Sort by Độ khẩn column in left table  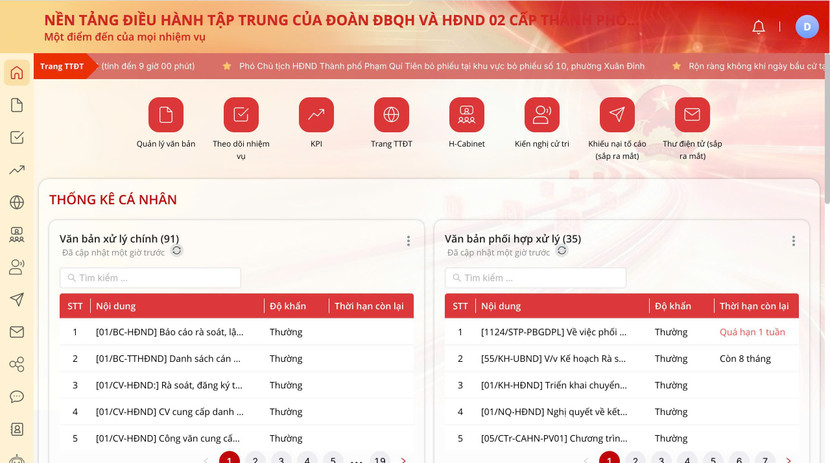(287, 306)
